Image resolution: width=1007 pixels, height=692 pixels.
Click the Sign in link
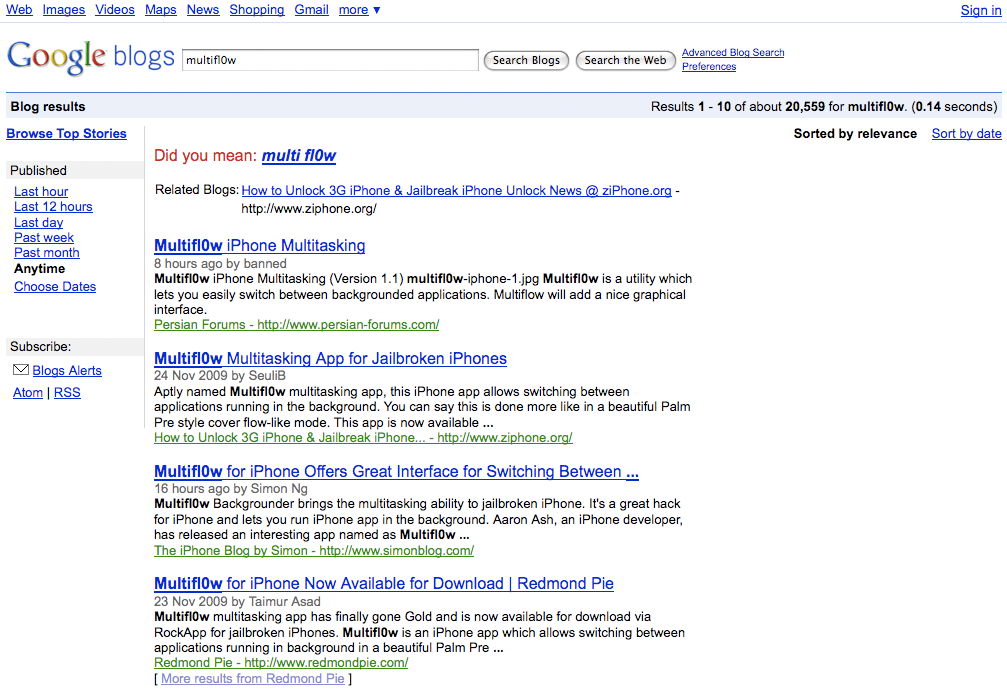coord(981,10)
